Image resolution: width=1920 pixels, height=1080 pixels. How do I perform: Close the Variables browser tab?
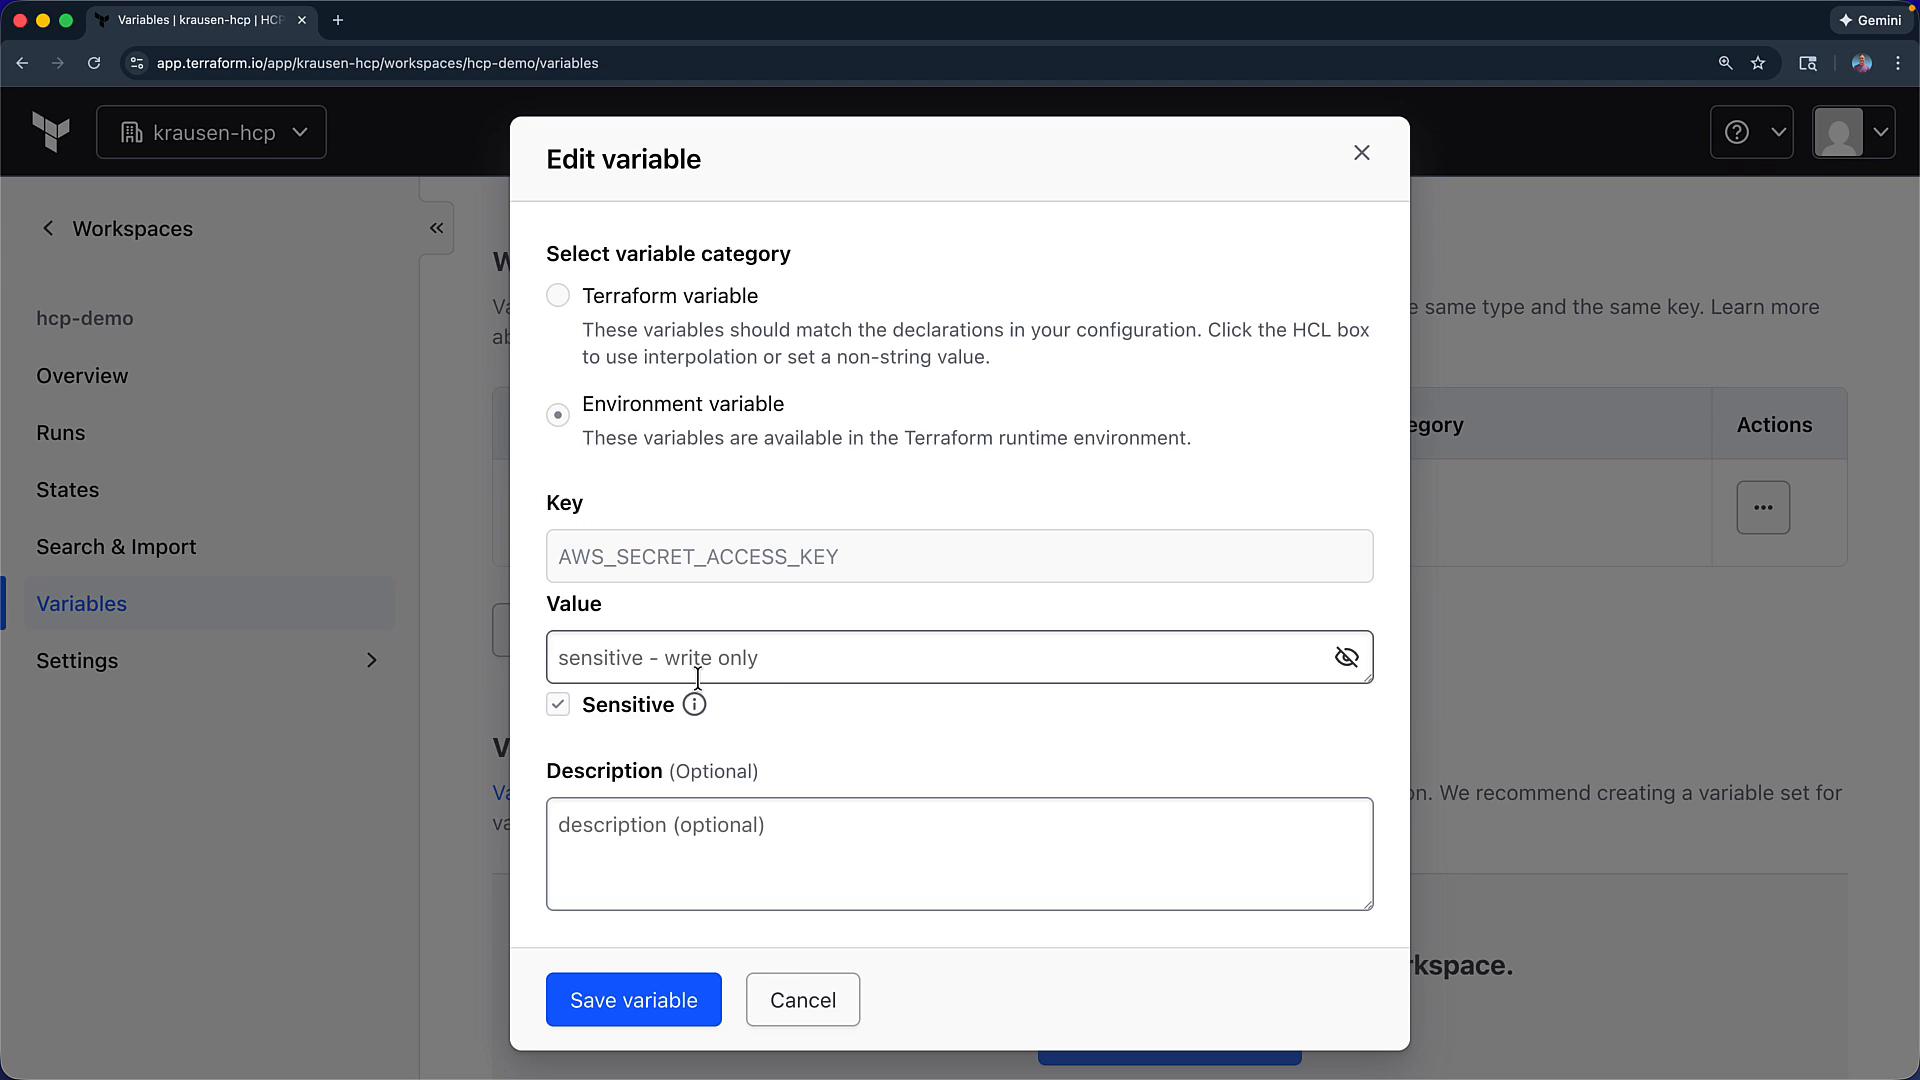(x=302, y=20)
